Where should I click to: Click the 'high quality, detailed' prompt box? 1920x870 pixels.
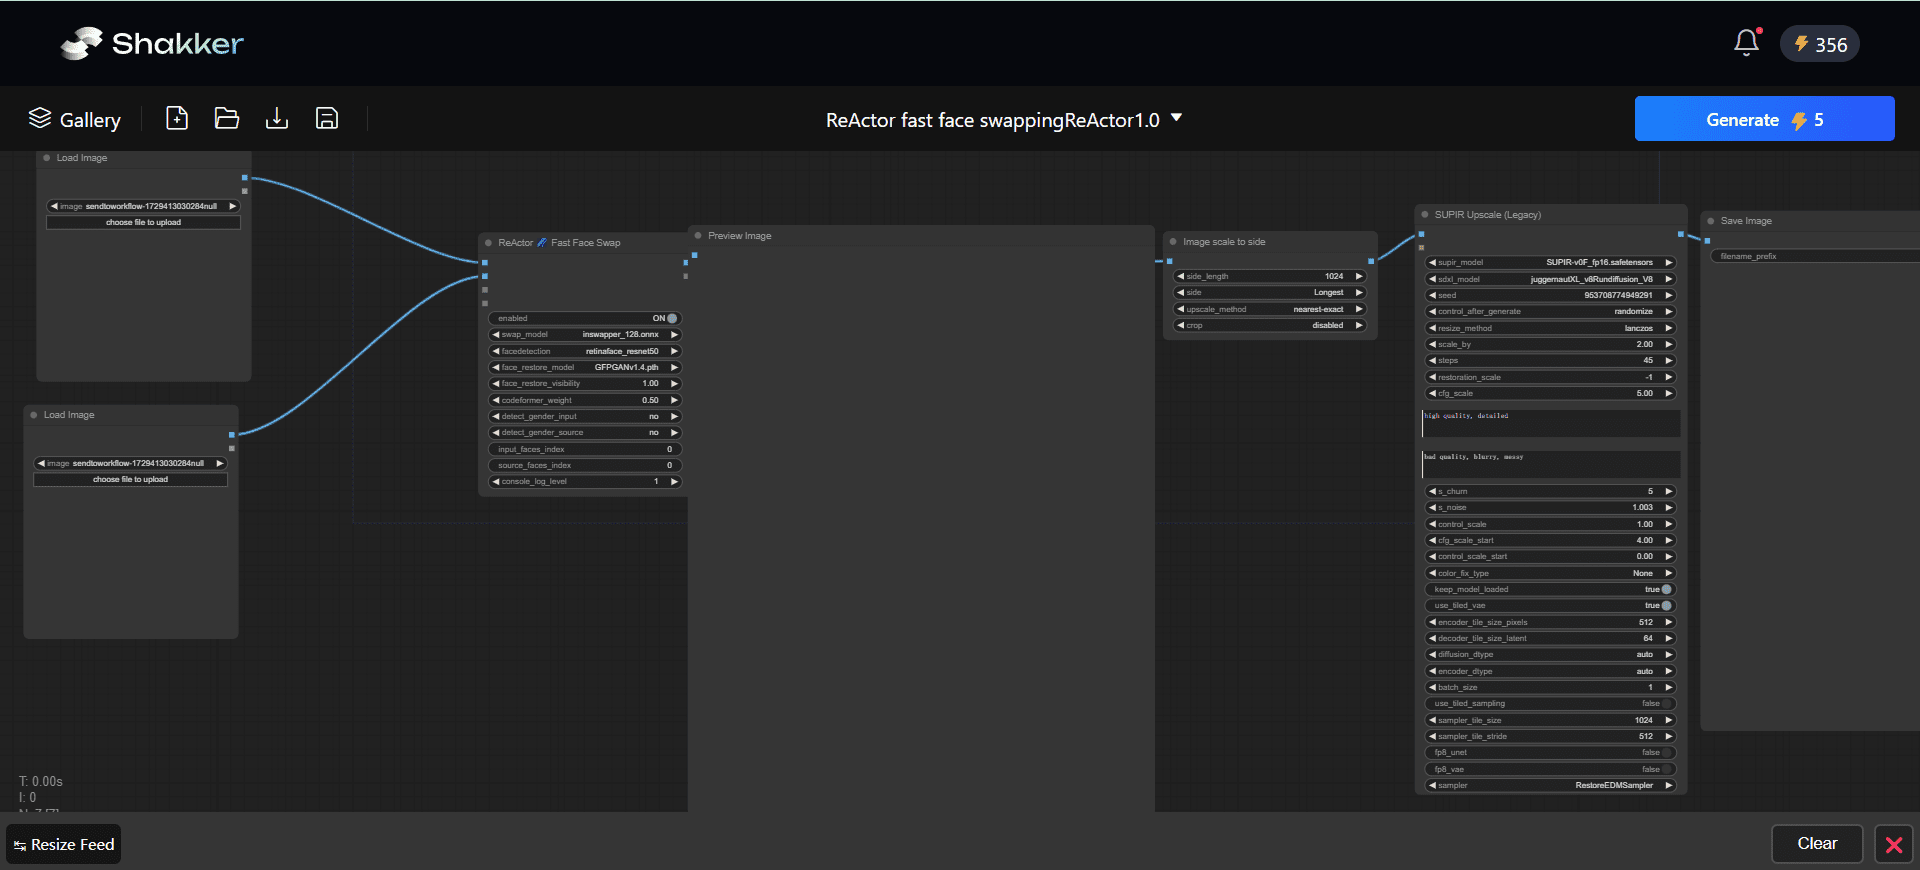pyautogui.click(x=1551, y=423)
